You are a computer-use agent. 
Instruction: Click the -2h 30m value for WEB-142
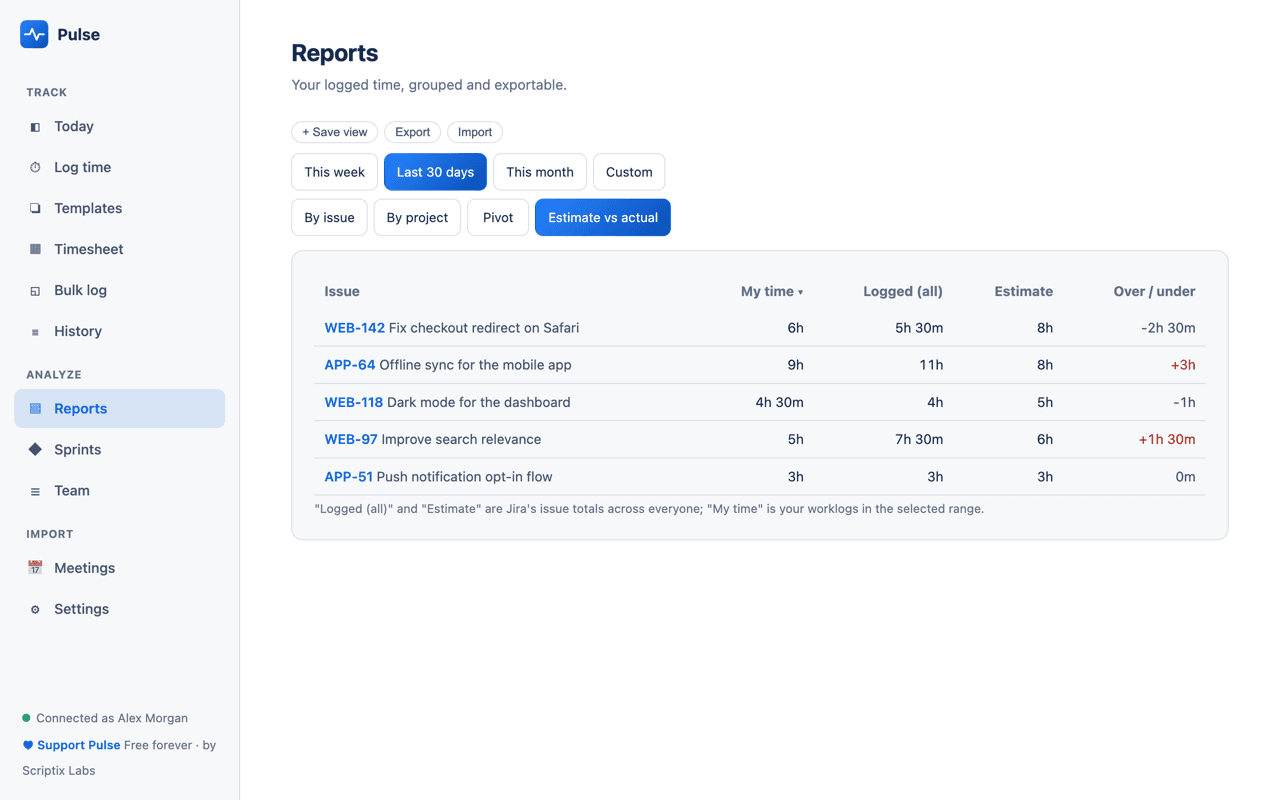click(x=1168, y=328)
